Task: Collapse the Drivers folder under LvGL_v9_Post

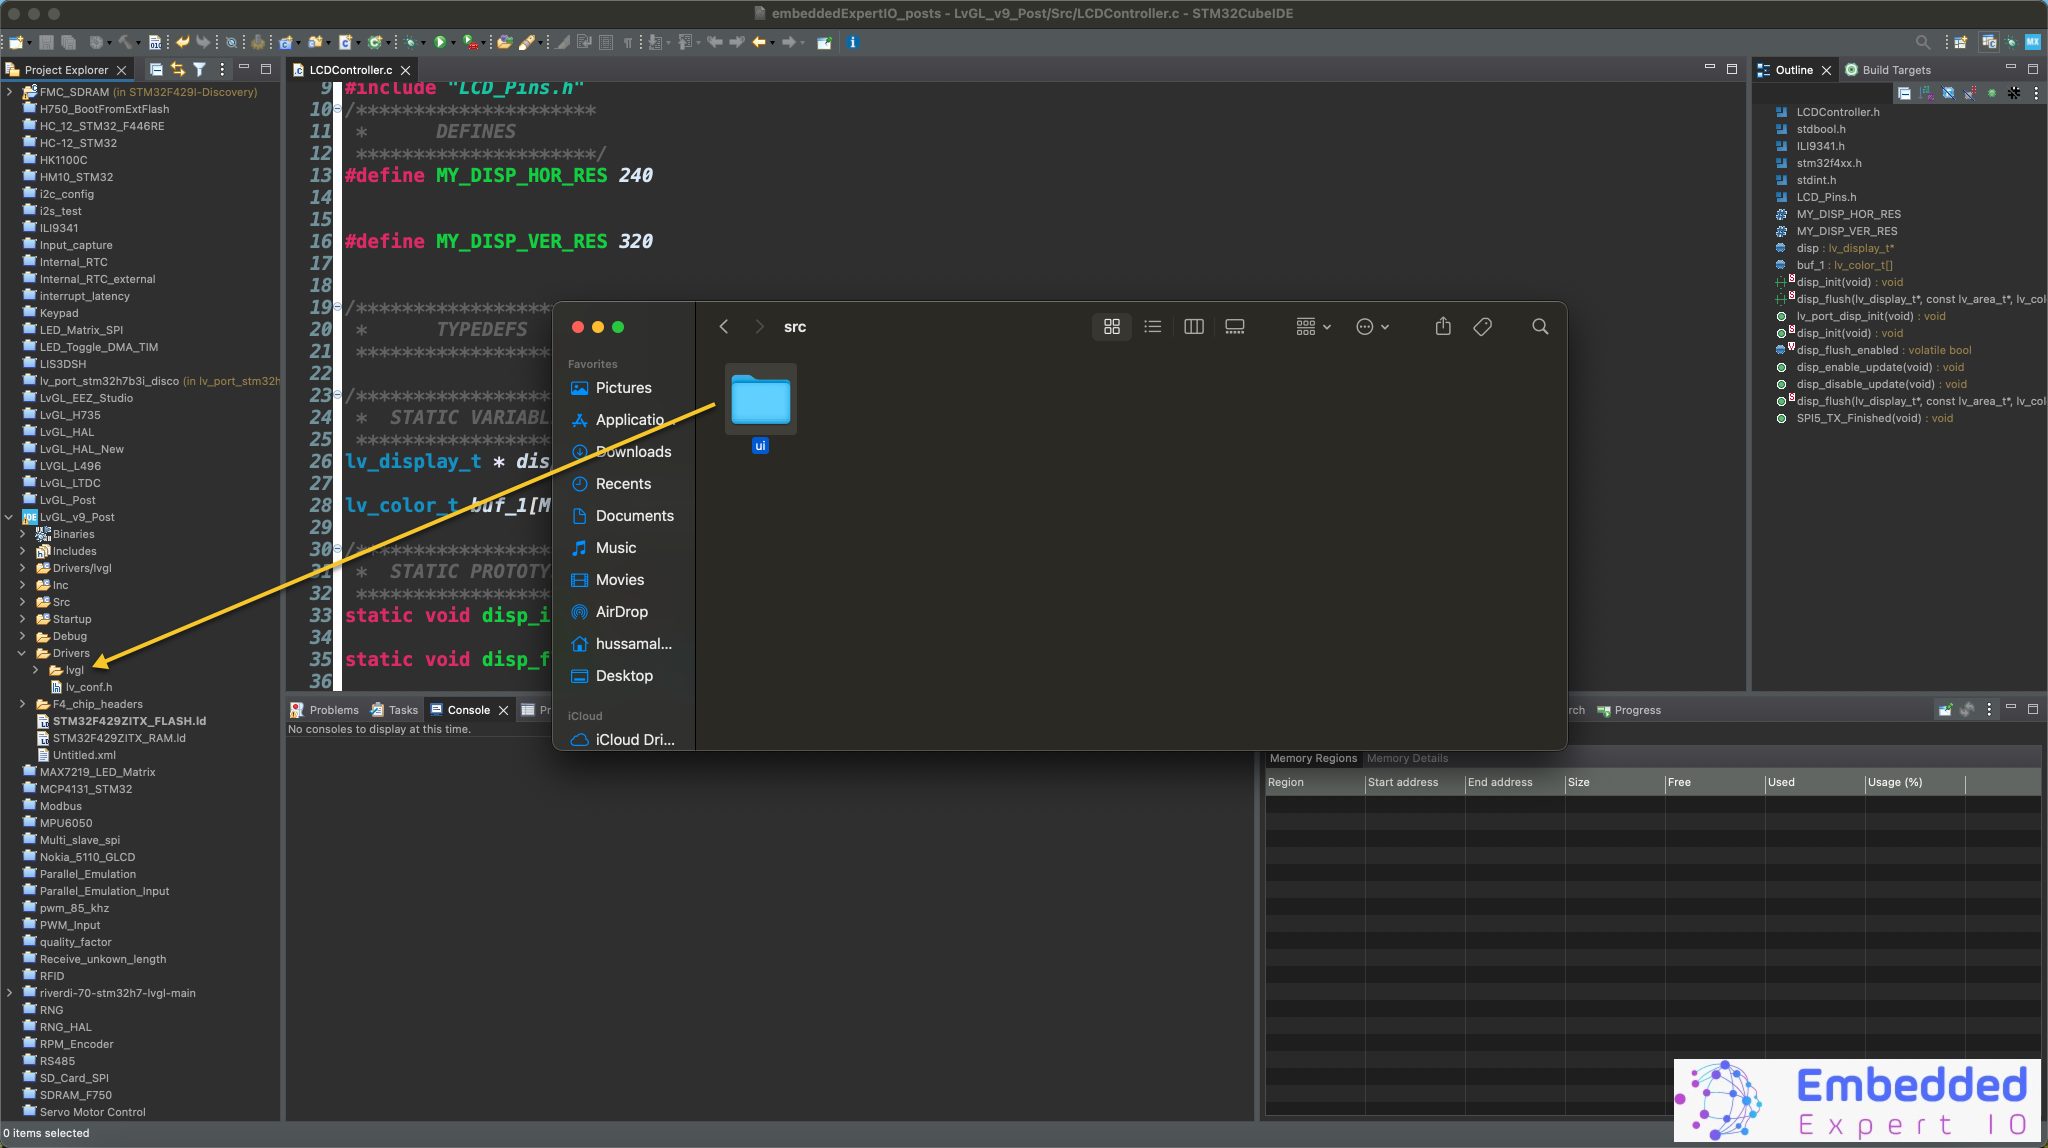Action: [x=23, y=653]
